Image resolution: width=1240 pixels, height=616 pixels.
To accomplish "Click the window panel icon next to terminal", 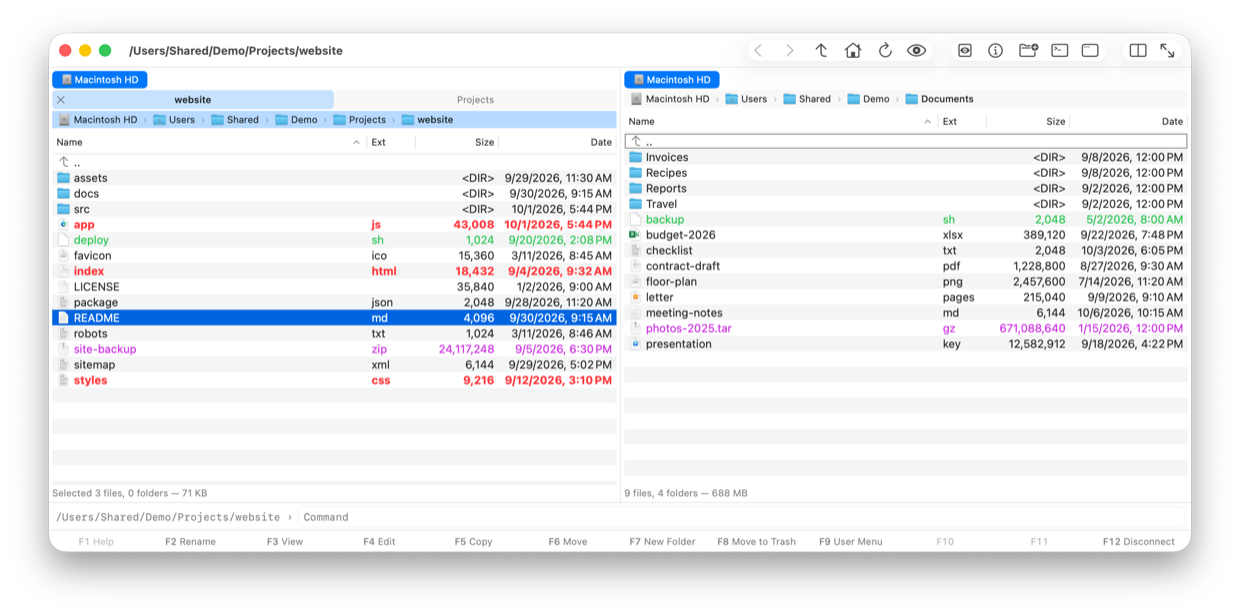I will (1091, 50).
